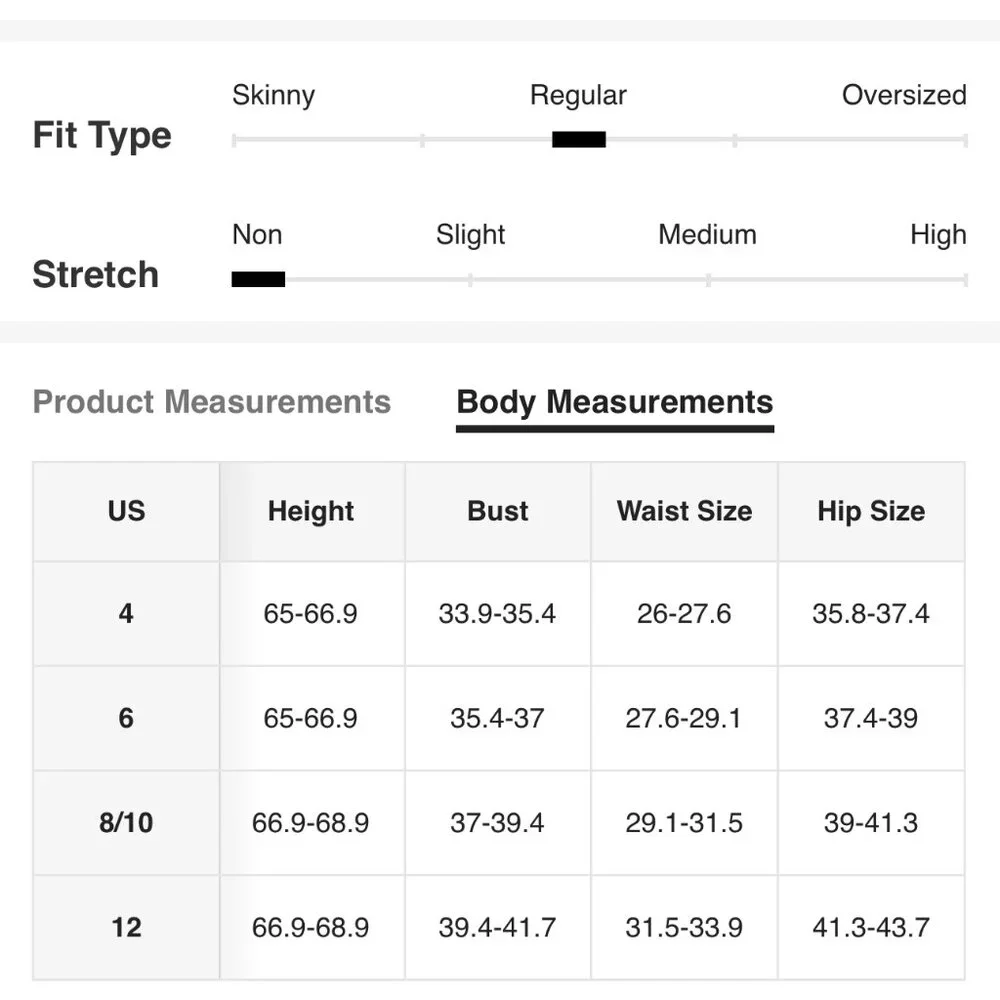The height and width of the screenshot is (1000, 1000).
Task: Click the Fit Type slider's black marker
Action: tap(579, 140)
